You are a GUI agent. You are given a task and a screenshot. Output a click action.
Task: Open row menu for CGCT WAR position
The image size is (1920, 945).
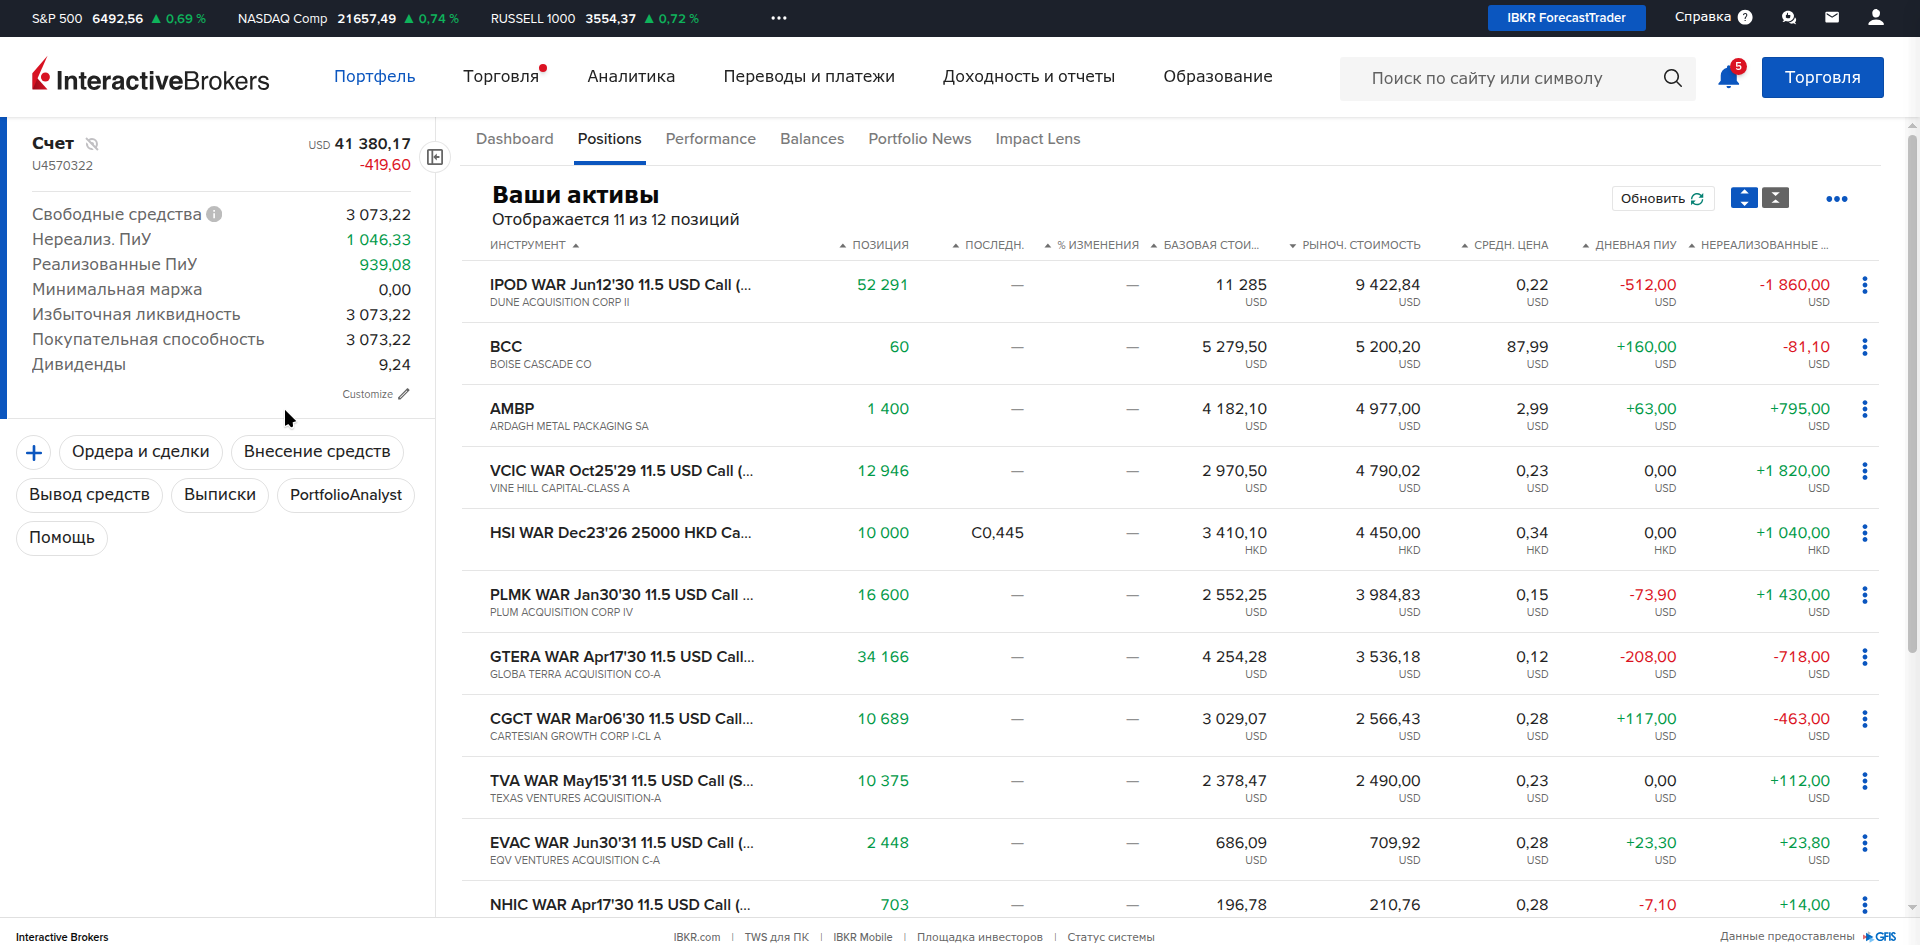(x=1865, y=719)
